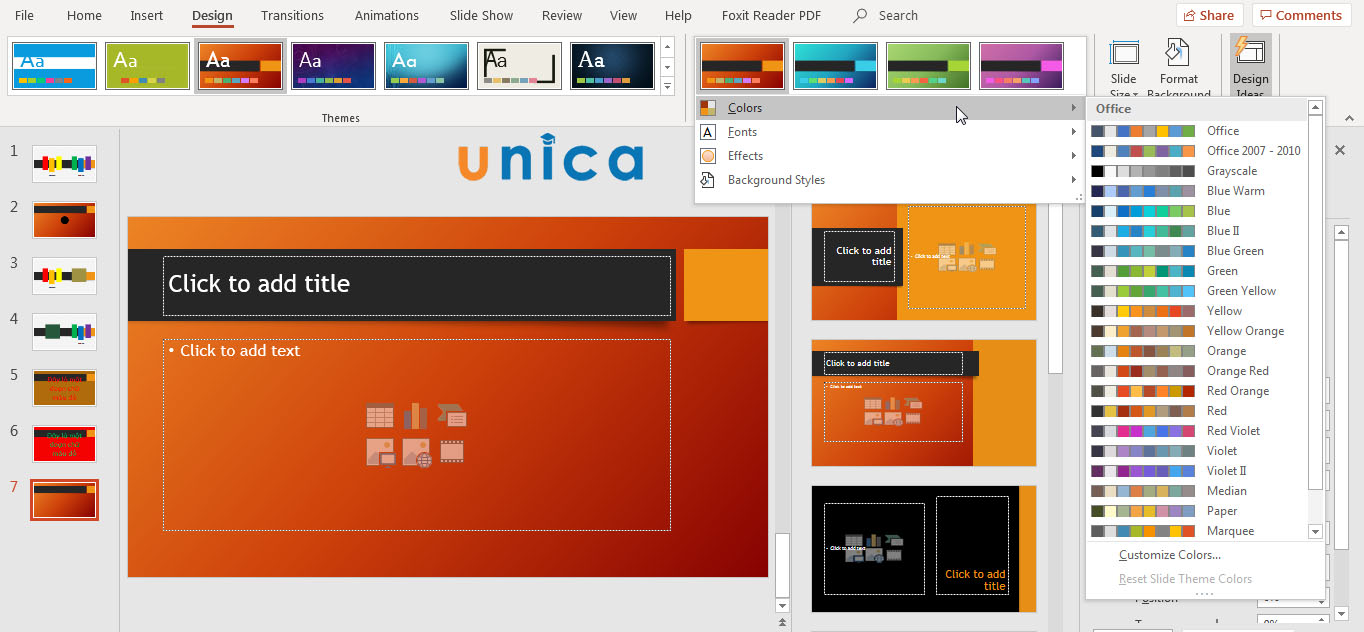Click the Fonts letter A icon
Screen dimensions: 1364x632
pos(708,132)
